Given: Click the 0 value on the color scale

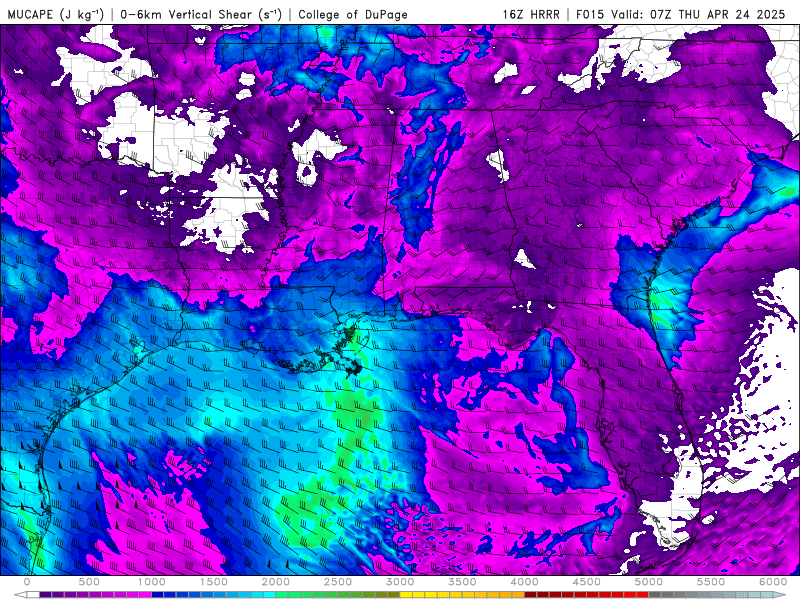Looking at the screenshot, I should pos(27,582).
